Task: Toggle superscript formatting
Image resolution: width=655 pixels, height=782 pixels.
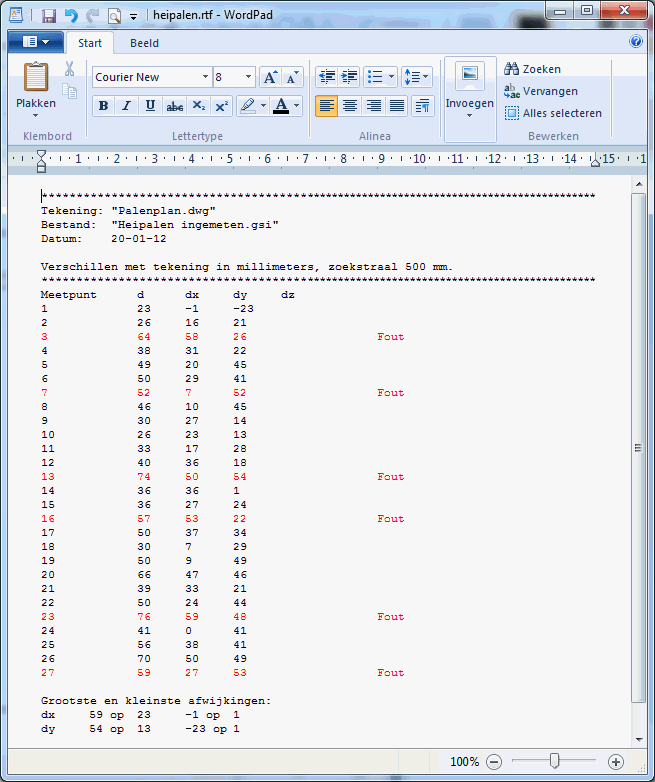Action: (x=221, y=106)
